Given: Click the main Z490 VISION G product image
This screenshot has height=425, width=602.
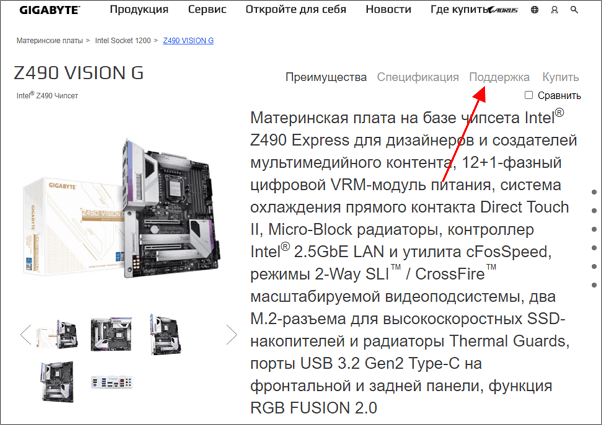Looking at the screenshot, I should (122, 208).
